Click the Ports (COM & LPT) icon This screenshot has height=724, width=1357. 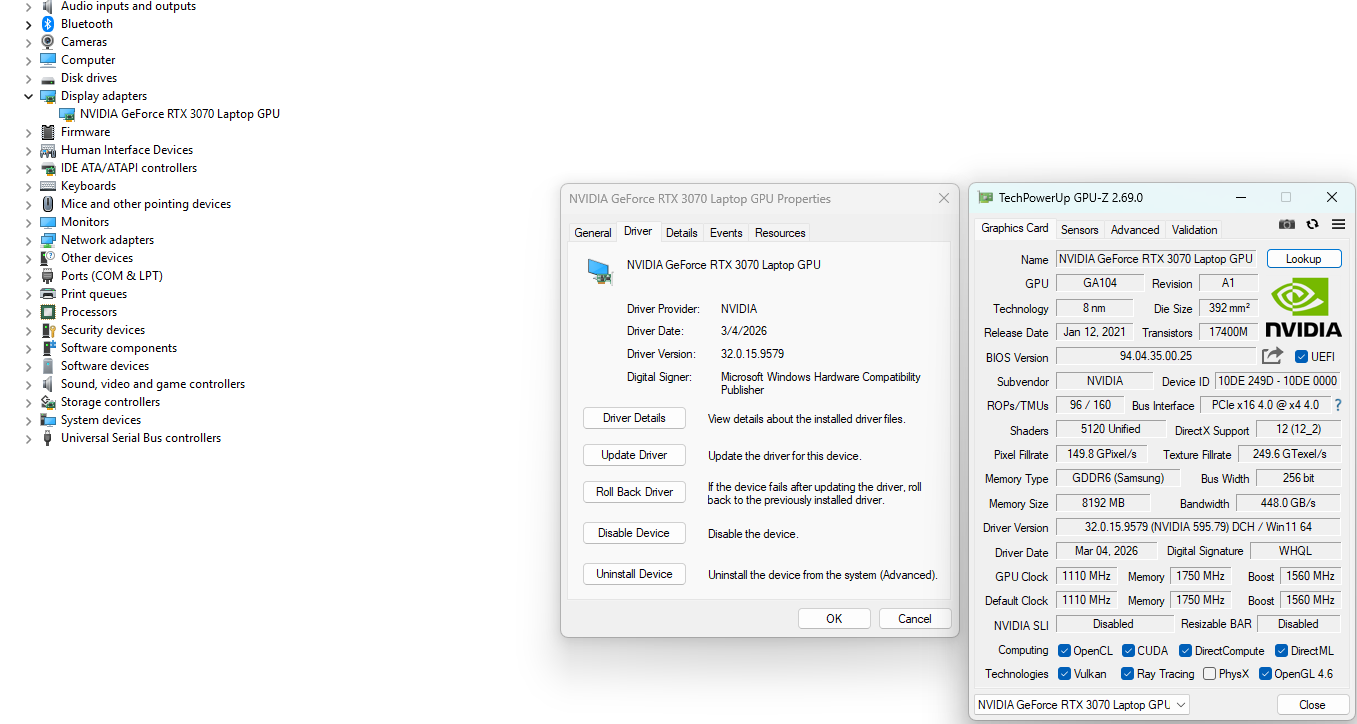coord(47,276)
